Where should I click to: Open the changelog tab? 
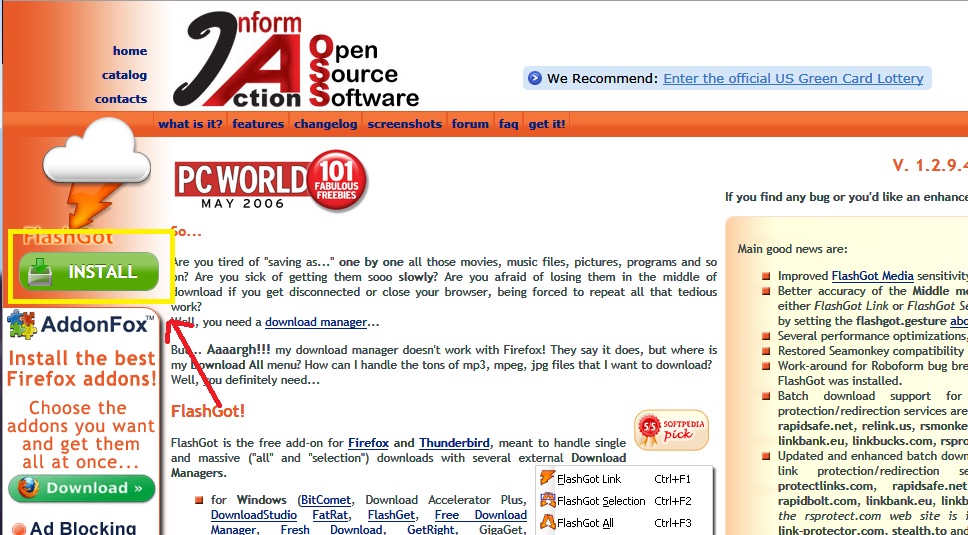[325, 123]
